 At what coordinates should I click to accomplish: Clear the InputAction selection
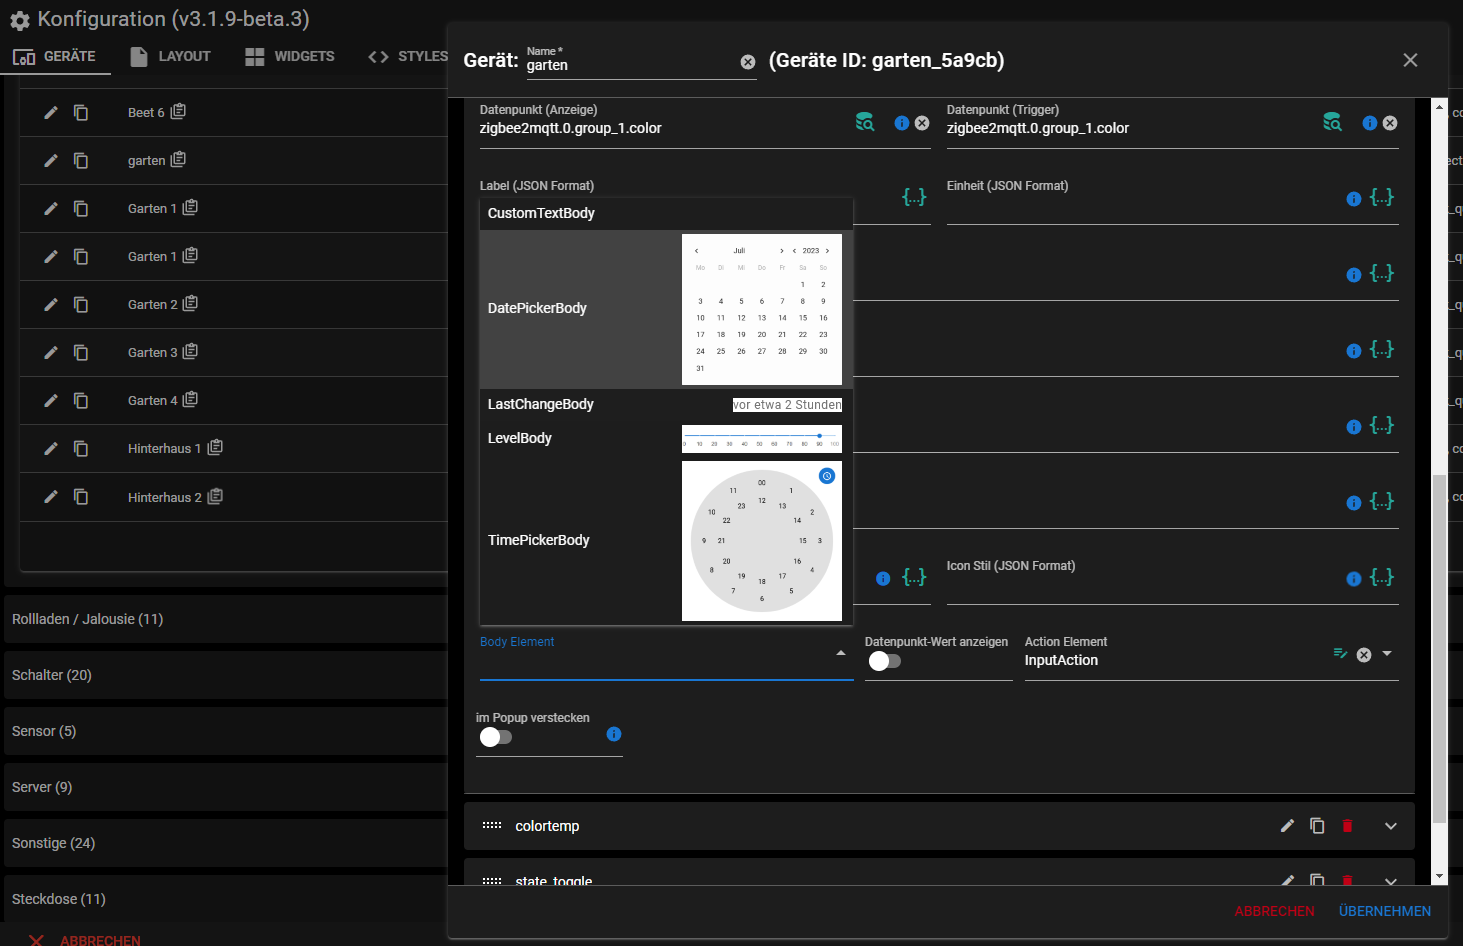[1364, 655]
